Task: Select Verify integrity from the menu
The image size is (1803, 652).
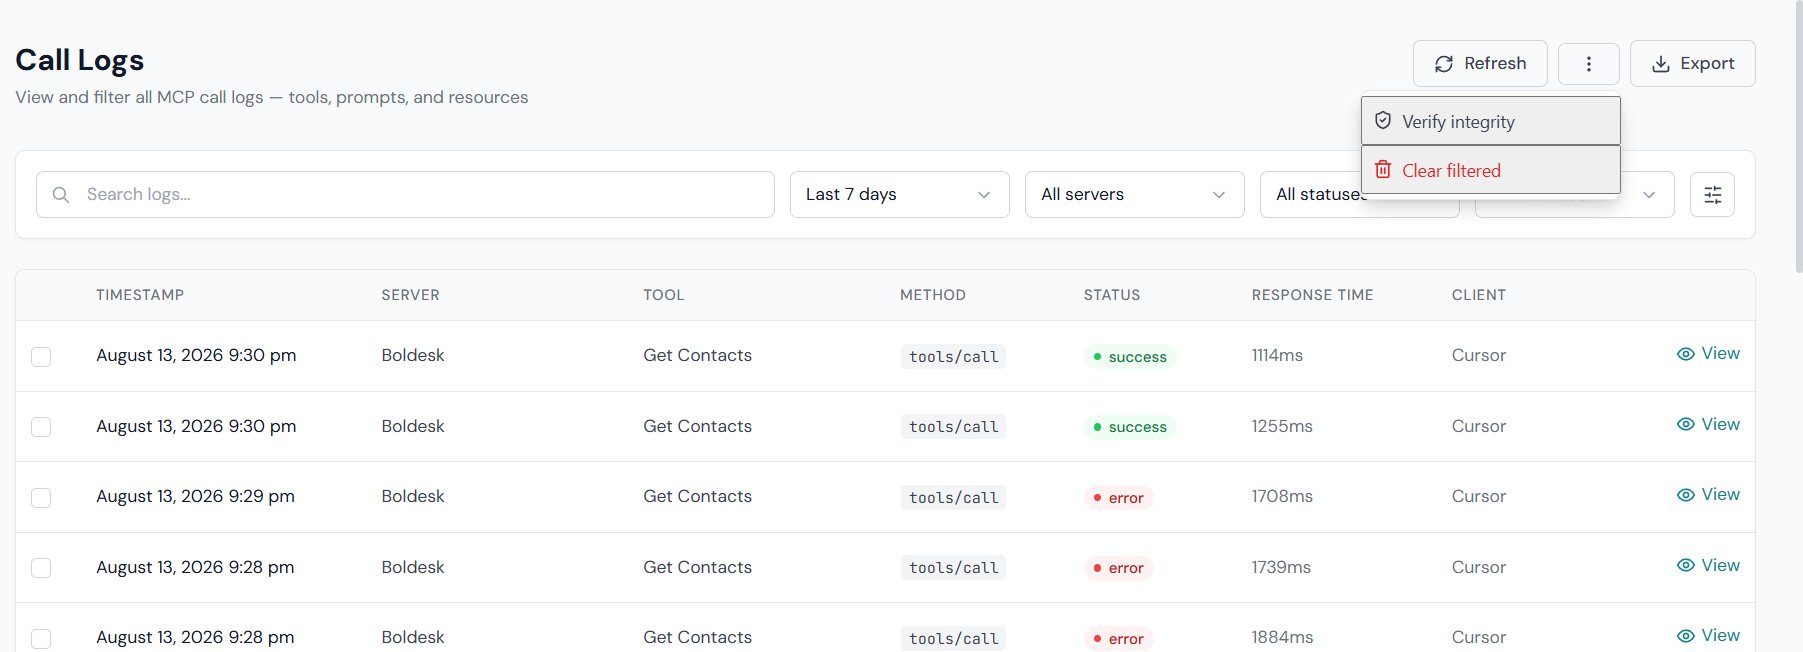Action: tap(1490, 121)
